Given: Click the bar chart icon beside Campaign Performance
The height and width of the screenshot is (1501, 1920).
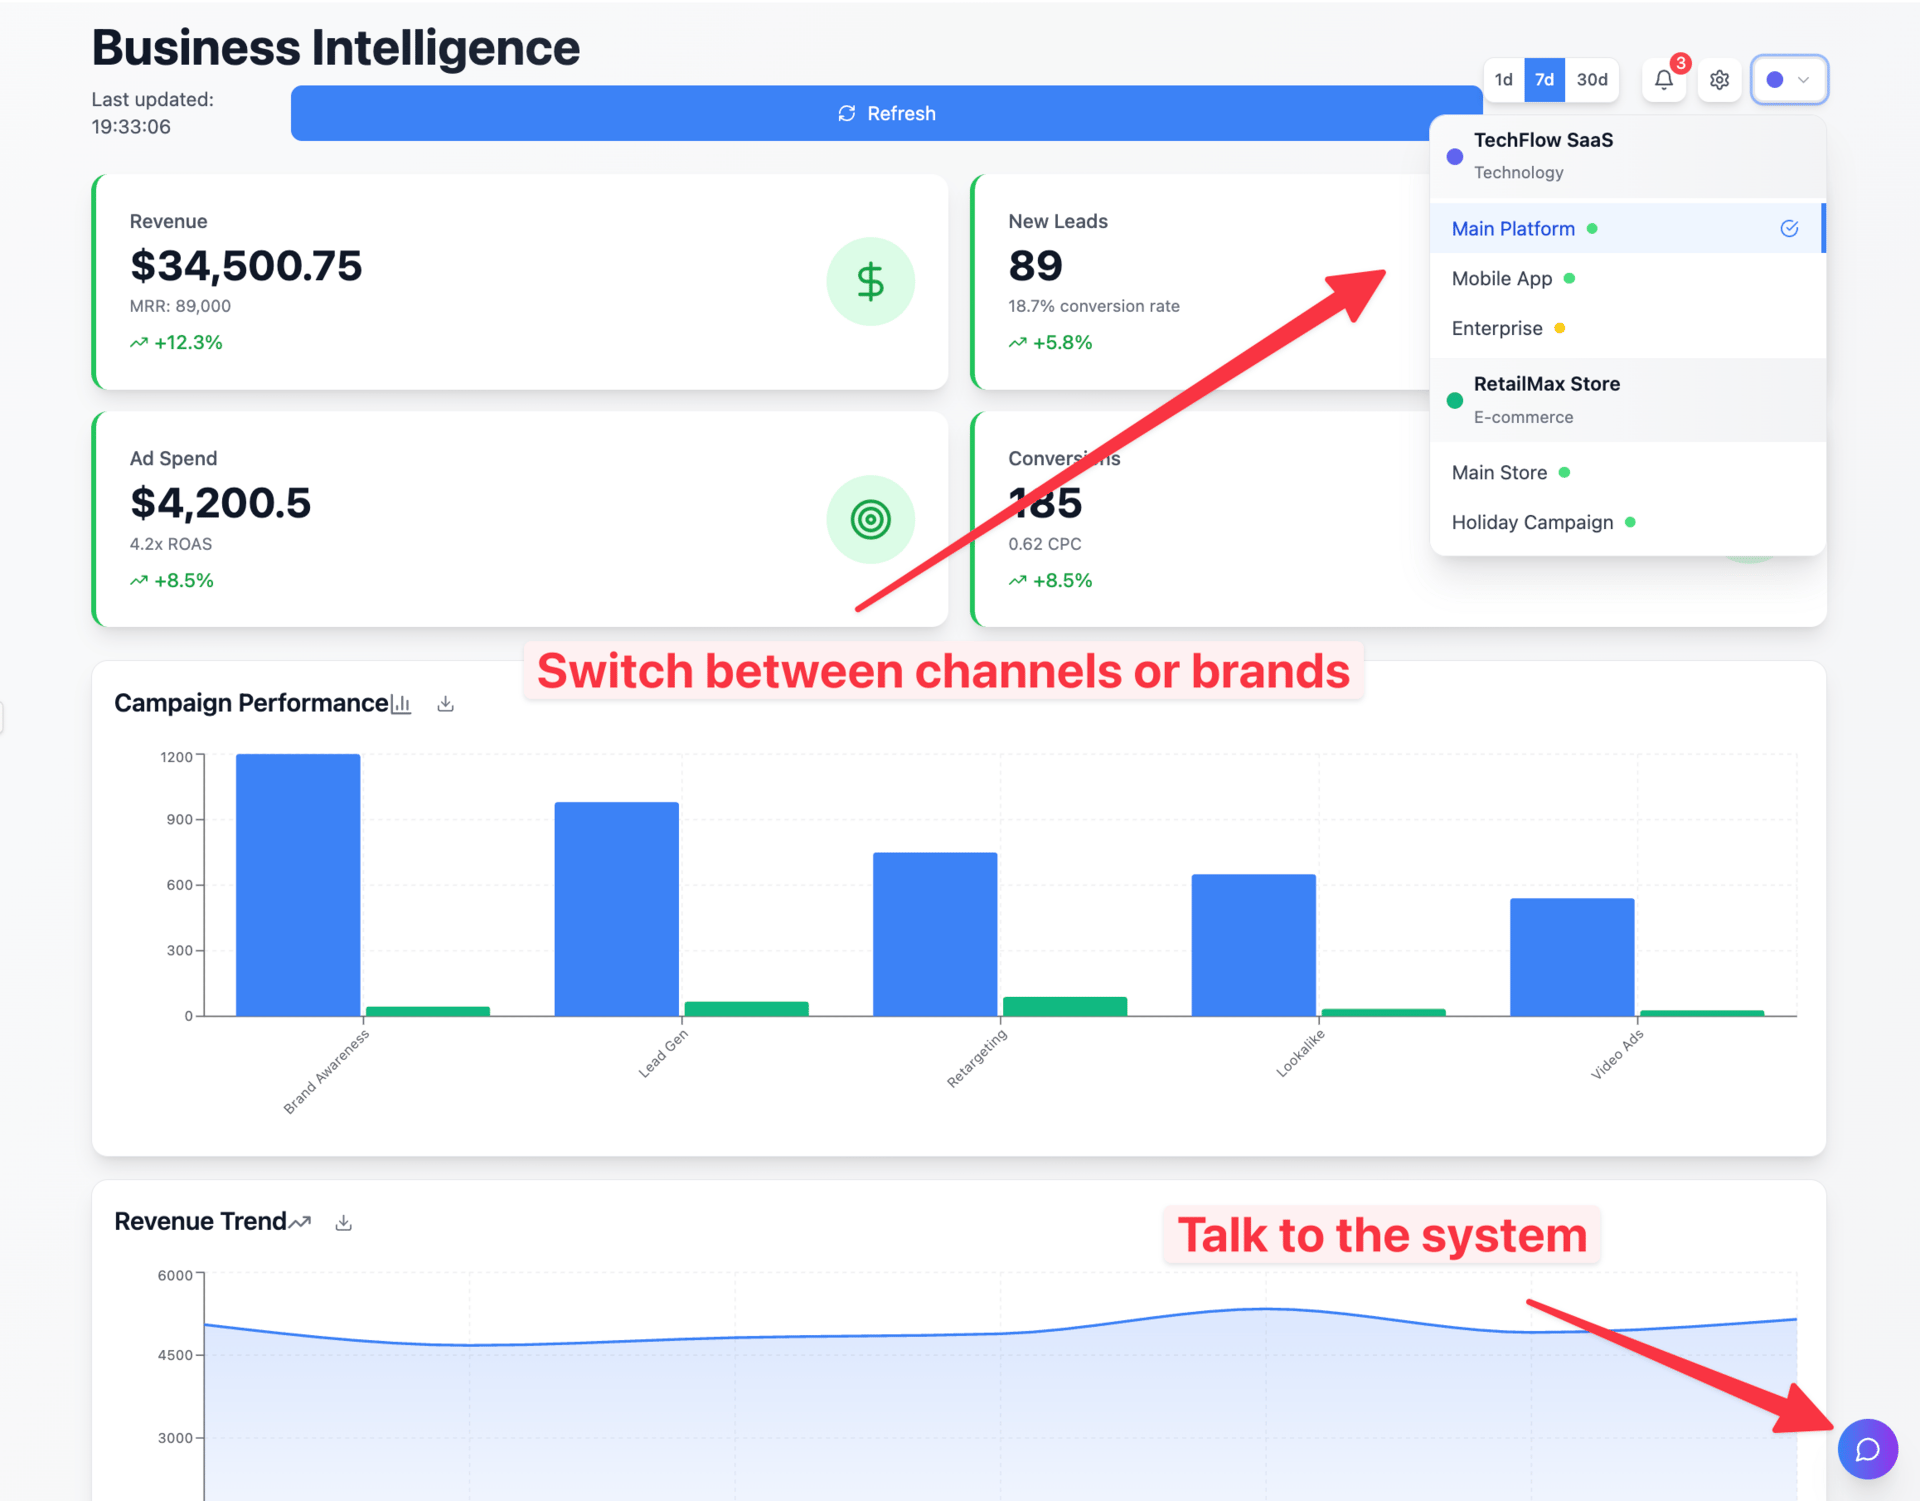Looking at the screenshot, I should [402, 704].
